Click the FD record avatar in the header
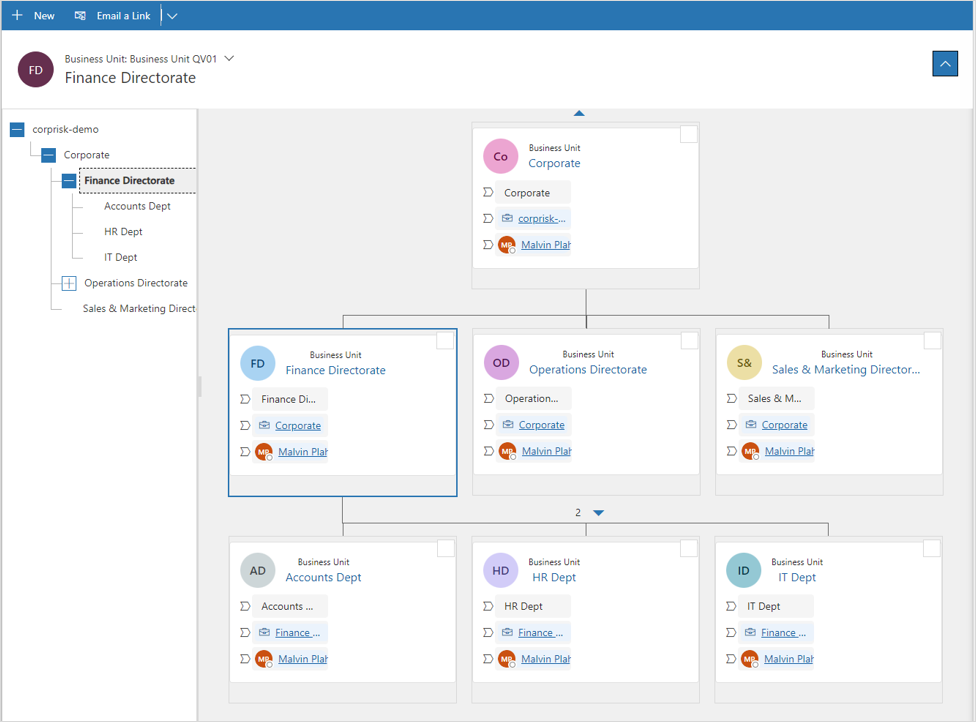The image size is (976, 722). [x=35, y=69]
